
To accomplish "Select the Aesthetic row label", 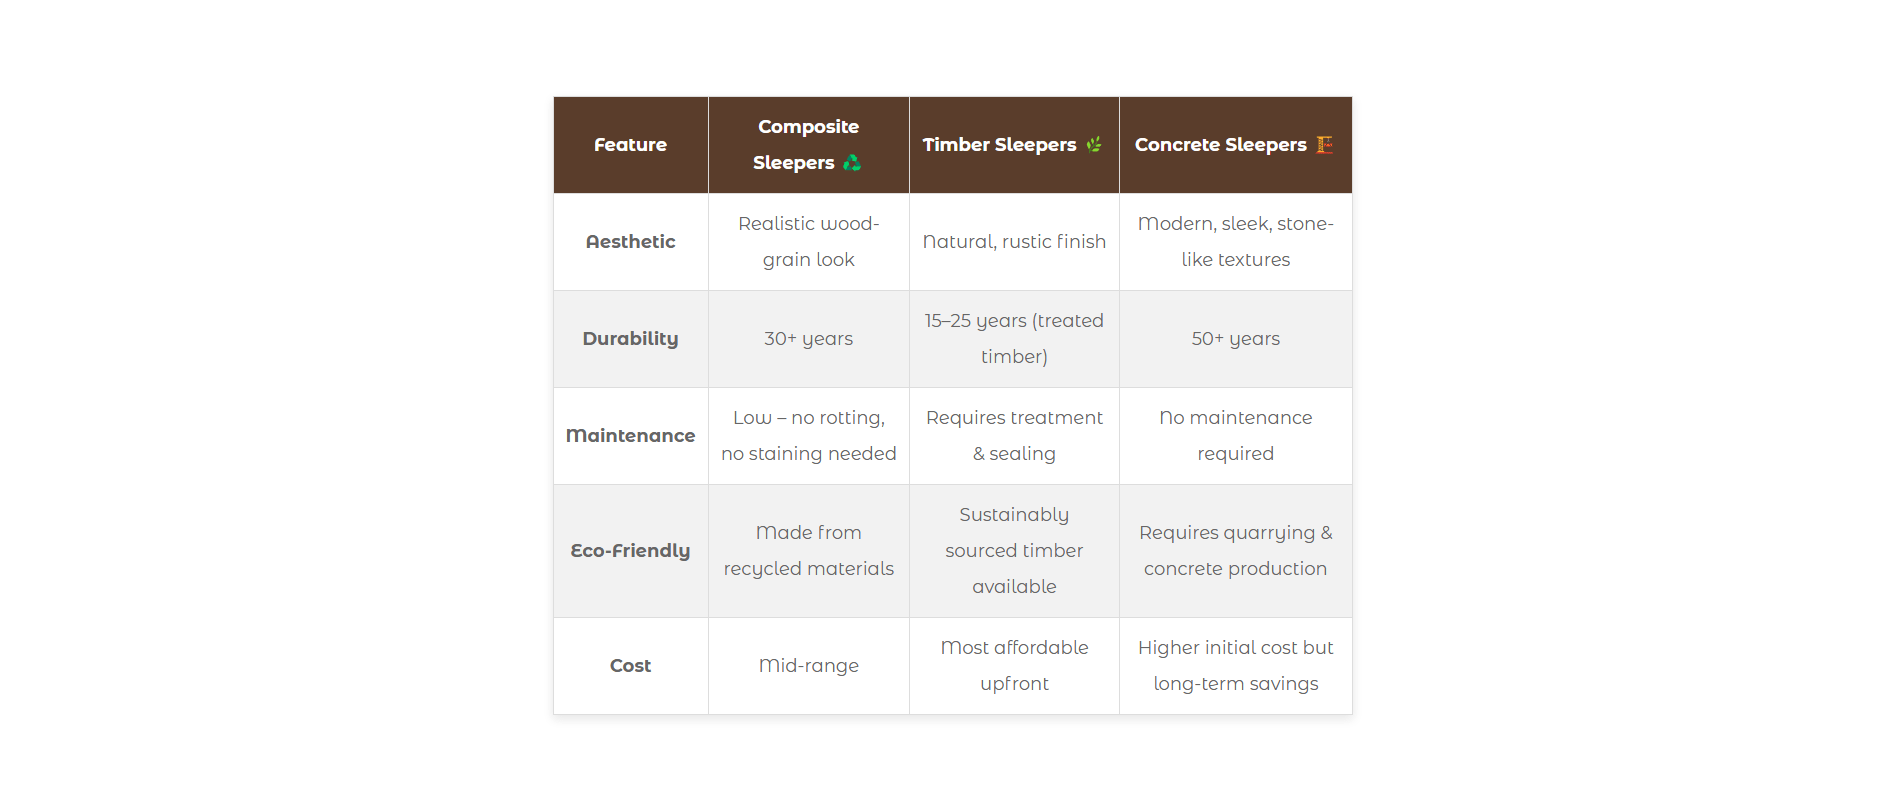I will click(631, 242).
